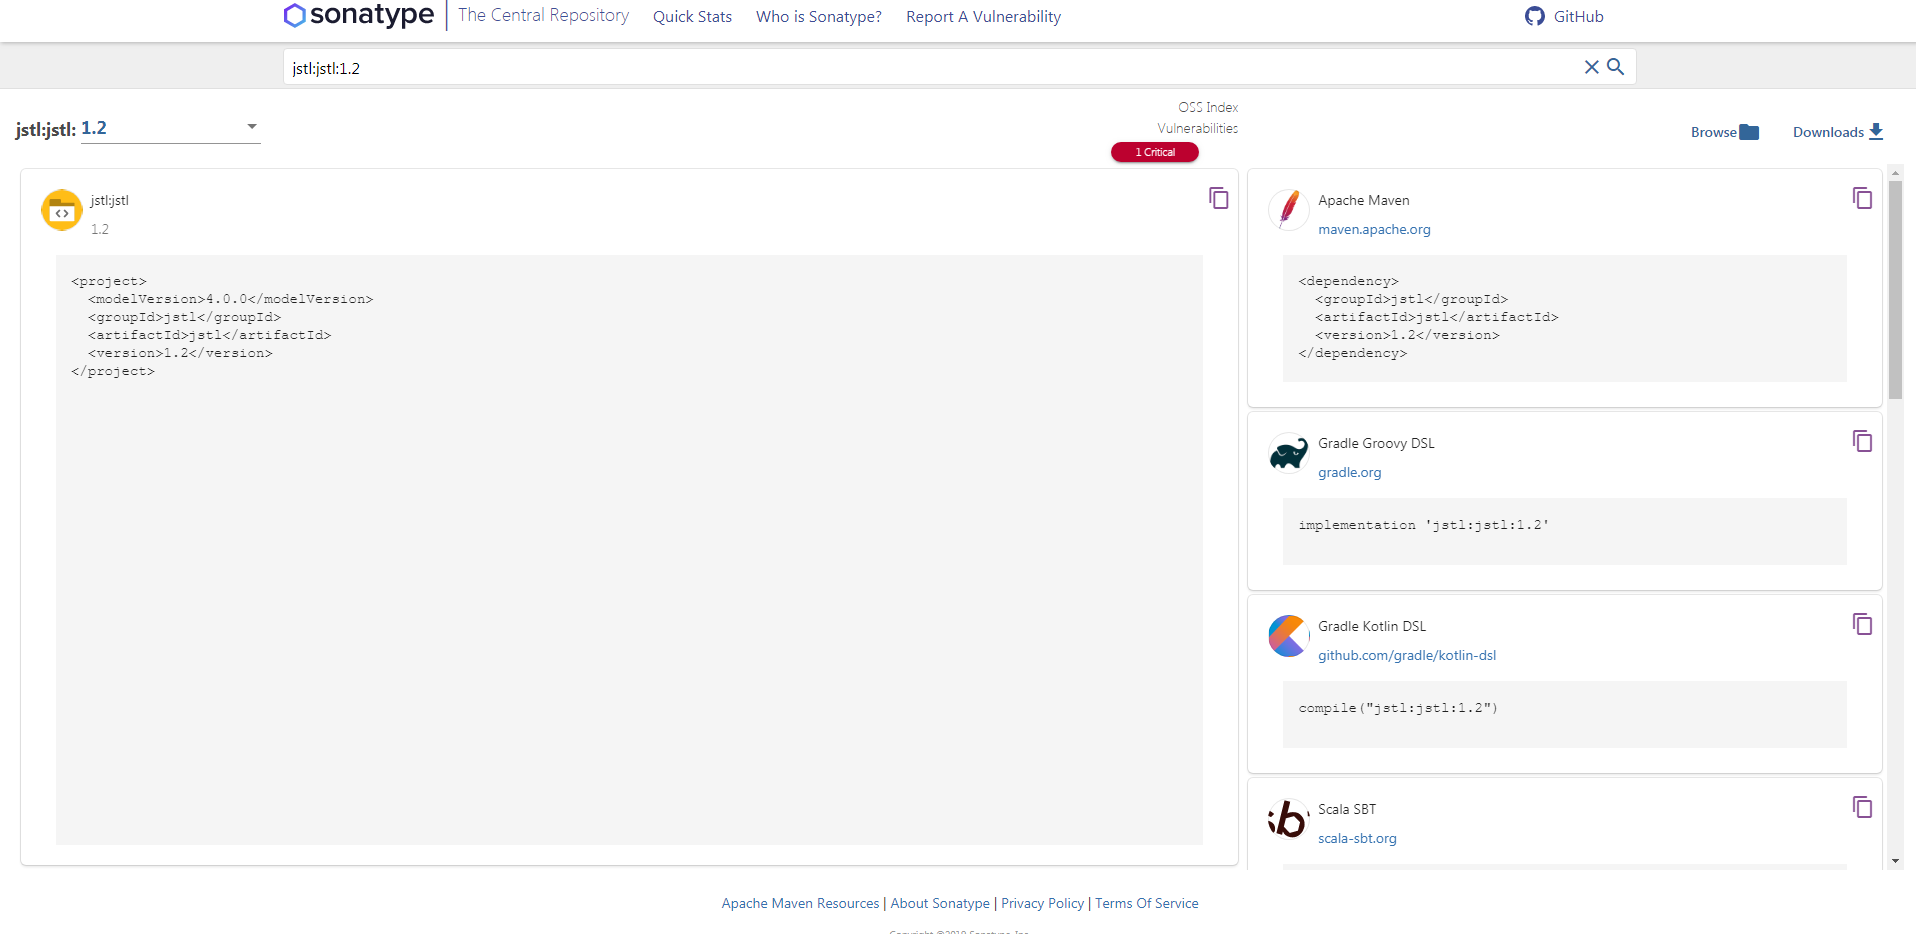Screen dimensions: 1916x934
Task: Open Who is Sonatype? page
Action: point(819,16)
